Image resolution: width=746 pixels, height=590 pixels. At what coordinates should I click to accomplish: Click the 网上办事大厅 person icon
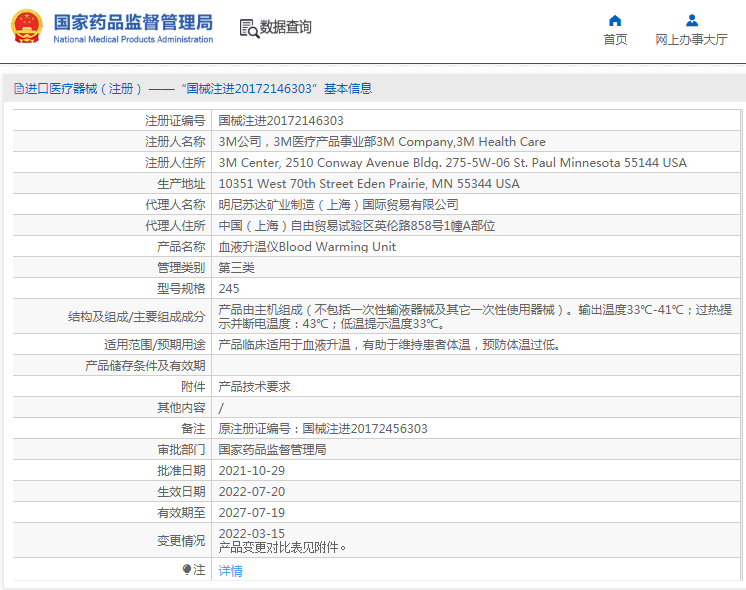[691, 20]
